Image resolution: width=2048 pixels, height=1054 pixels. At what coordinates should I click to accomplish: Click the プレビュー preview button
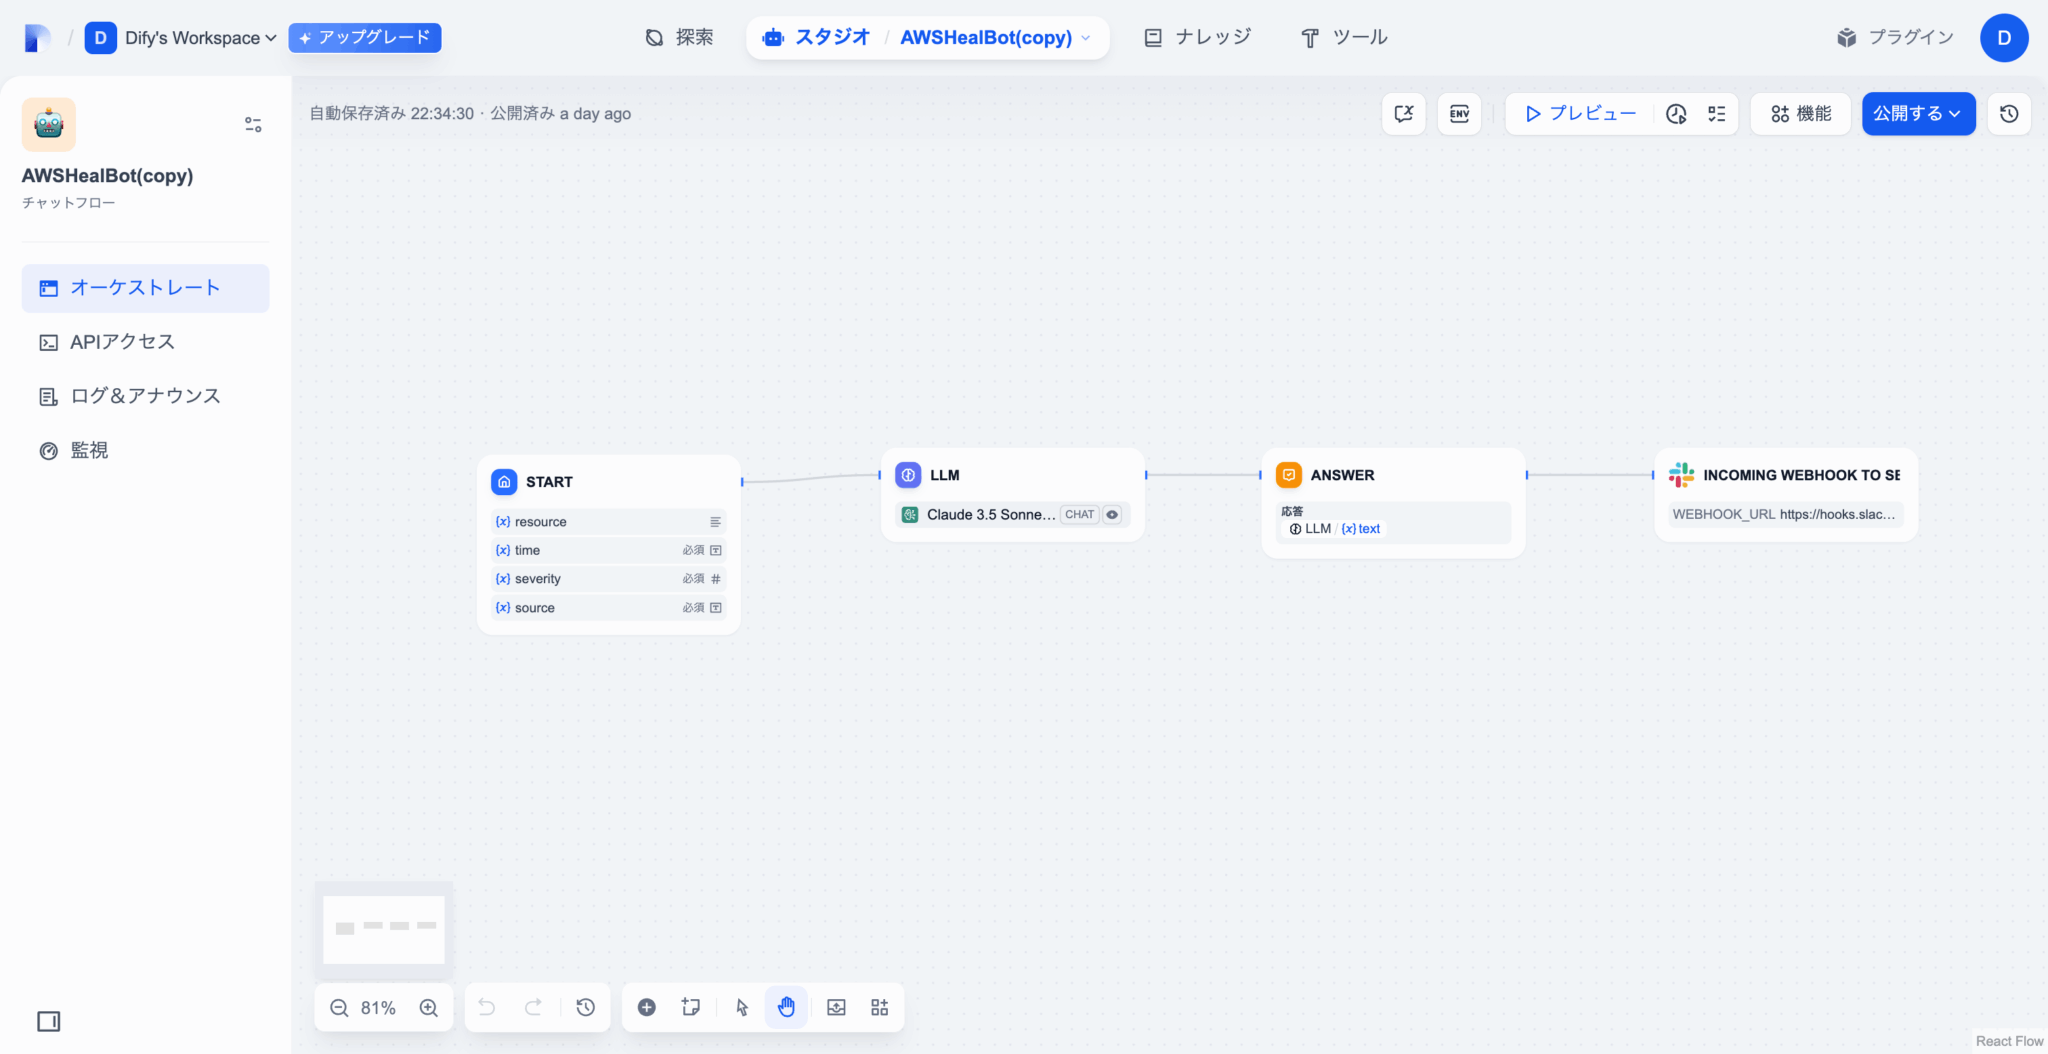click(1580, 114)
